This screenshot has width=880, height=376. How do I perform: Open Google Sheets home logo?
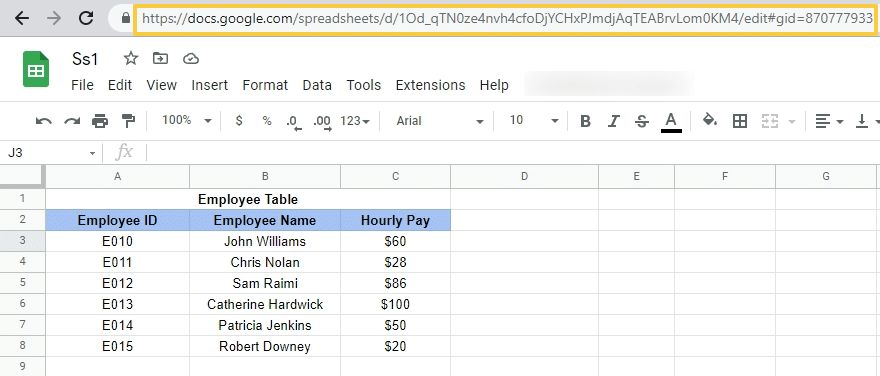[x=36, y=69]
